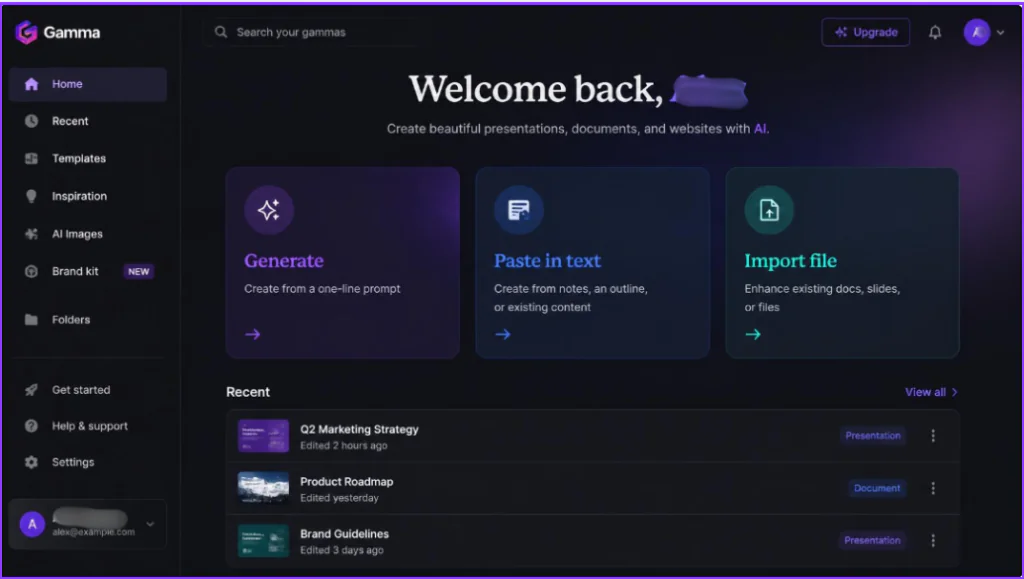Image resolution: width=1024 pixels, height=579 pixels.
Task: Expand the top-right account dropdown chevron
Action: [x=1000, y=33]
